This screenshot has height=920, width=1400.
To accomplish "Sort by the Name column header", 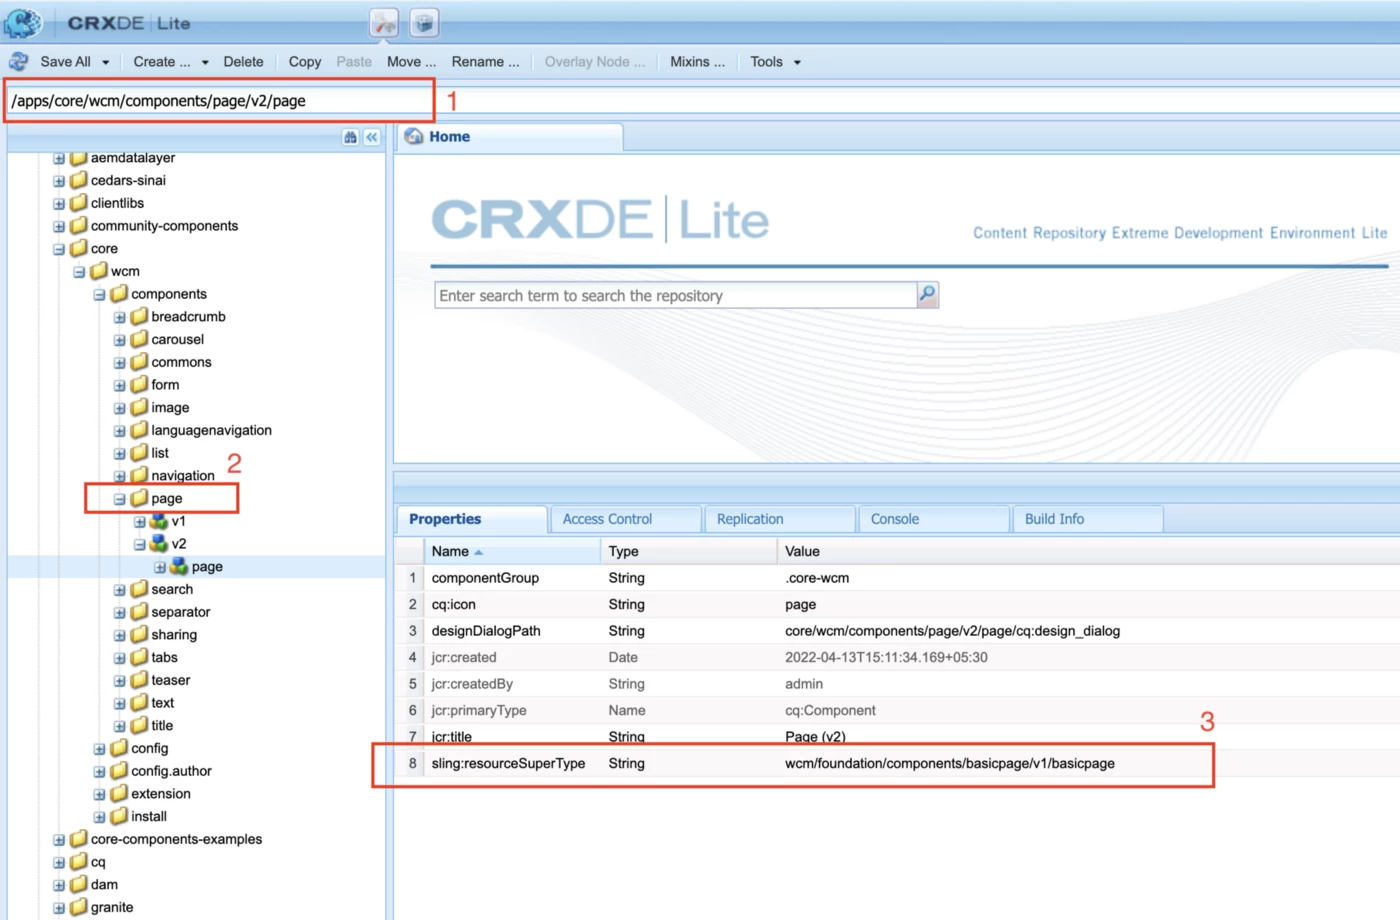I will 512,551.
